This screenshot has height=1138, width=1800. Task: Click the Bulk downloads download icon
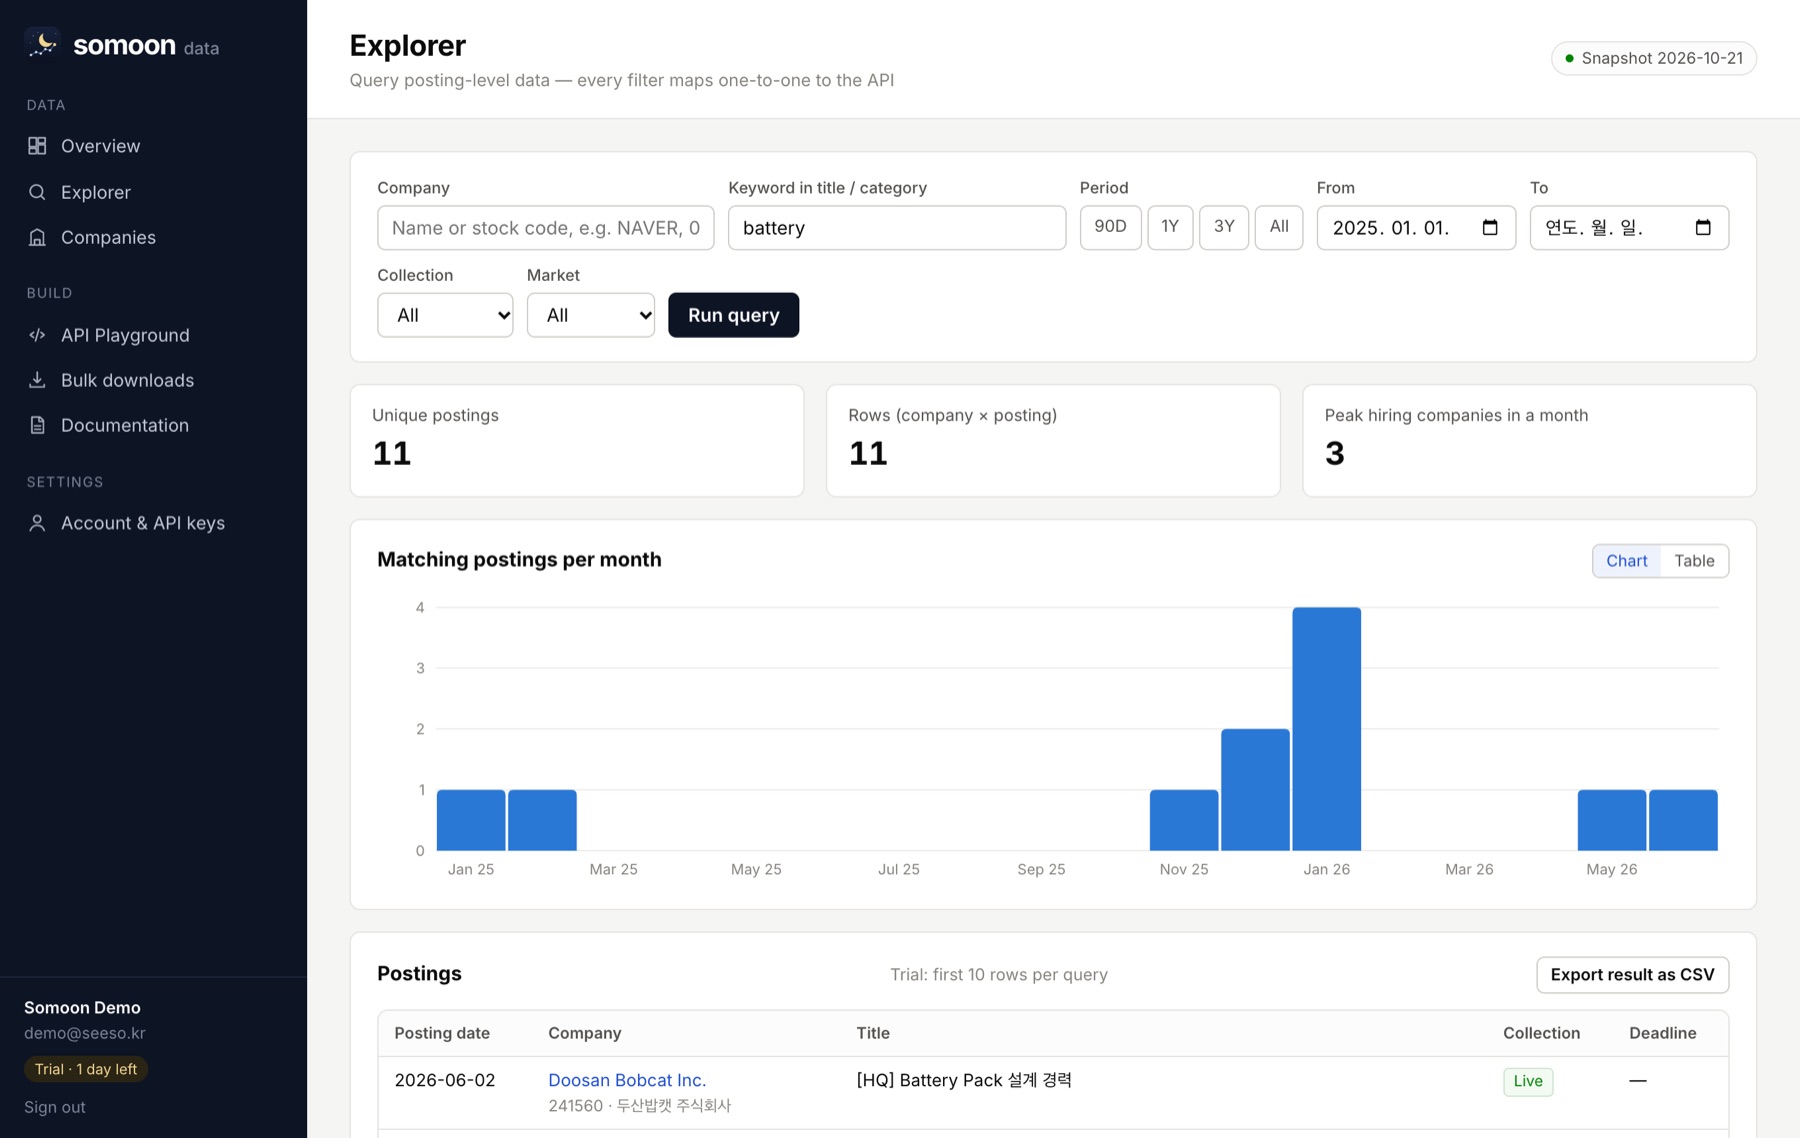point(37,380)
